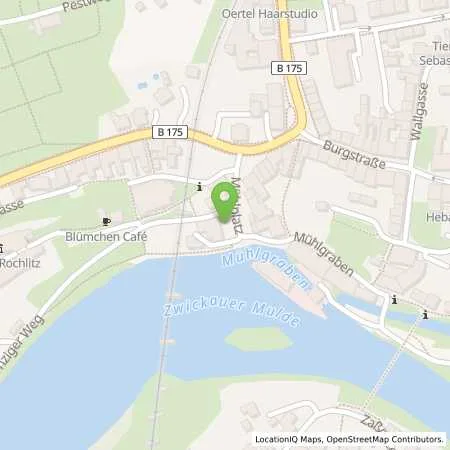
Task: Click the café cup icon above Blümchen Café
Action: point(106,221)
